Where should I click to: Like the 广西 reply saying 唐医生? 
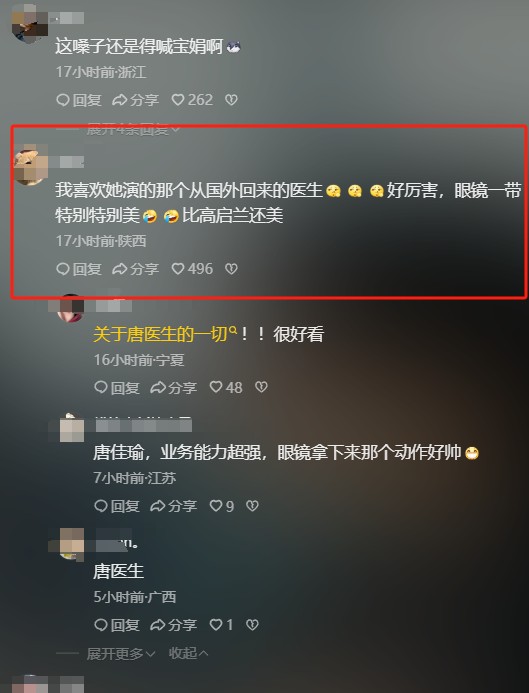pos(221,625)
